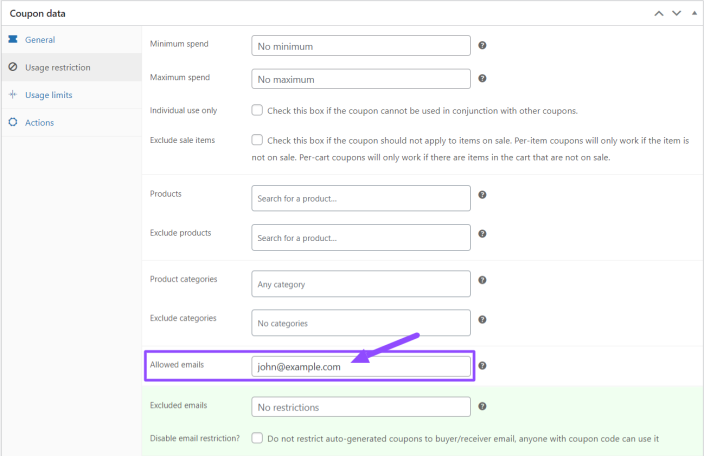
Task: Click the Allowed emails input field
Action: (361, 367)
